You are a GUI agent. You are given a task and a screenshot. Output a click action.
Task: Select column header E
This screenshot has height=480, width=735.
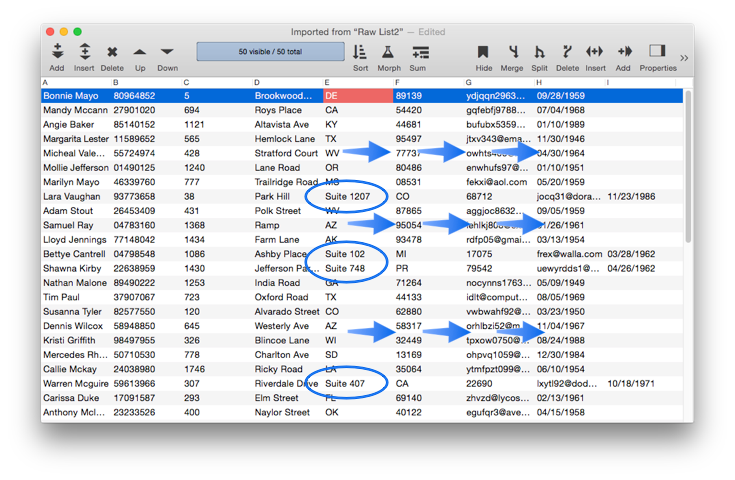(358, 82)
